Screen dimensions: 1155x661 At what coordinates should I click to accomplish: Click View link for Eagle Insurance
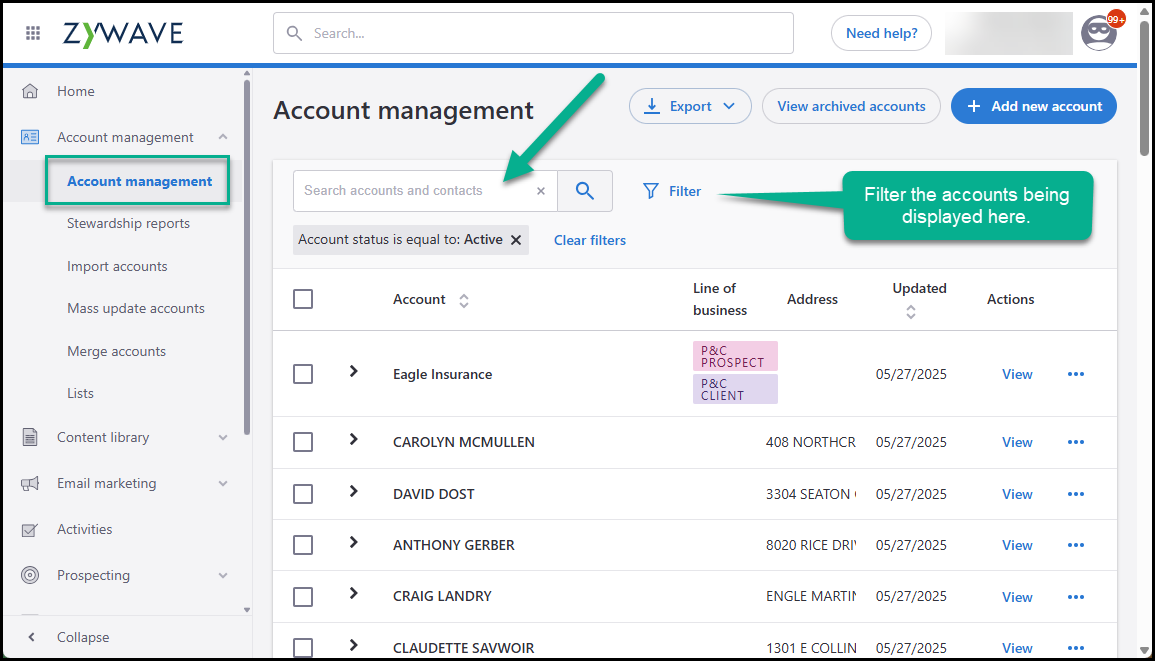pyautogui.click(x=1017, y=374)
